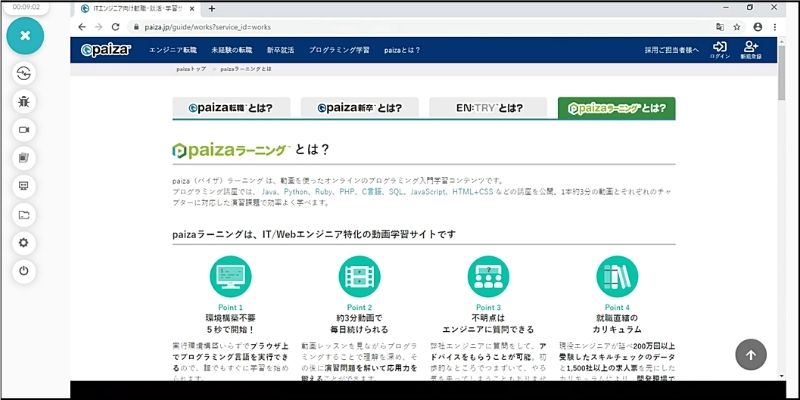800x400 pixels.
Task: Open the gallery/screenshots icon in sidebar
Action: point(23,158)
